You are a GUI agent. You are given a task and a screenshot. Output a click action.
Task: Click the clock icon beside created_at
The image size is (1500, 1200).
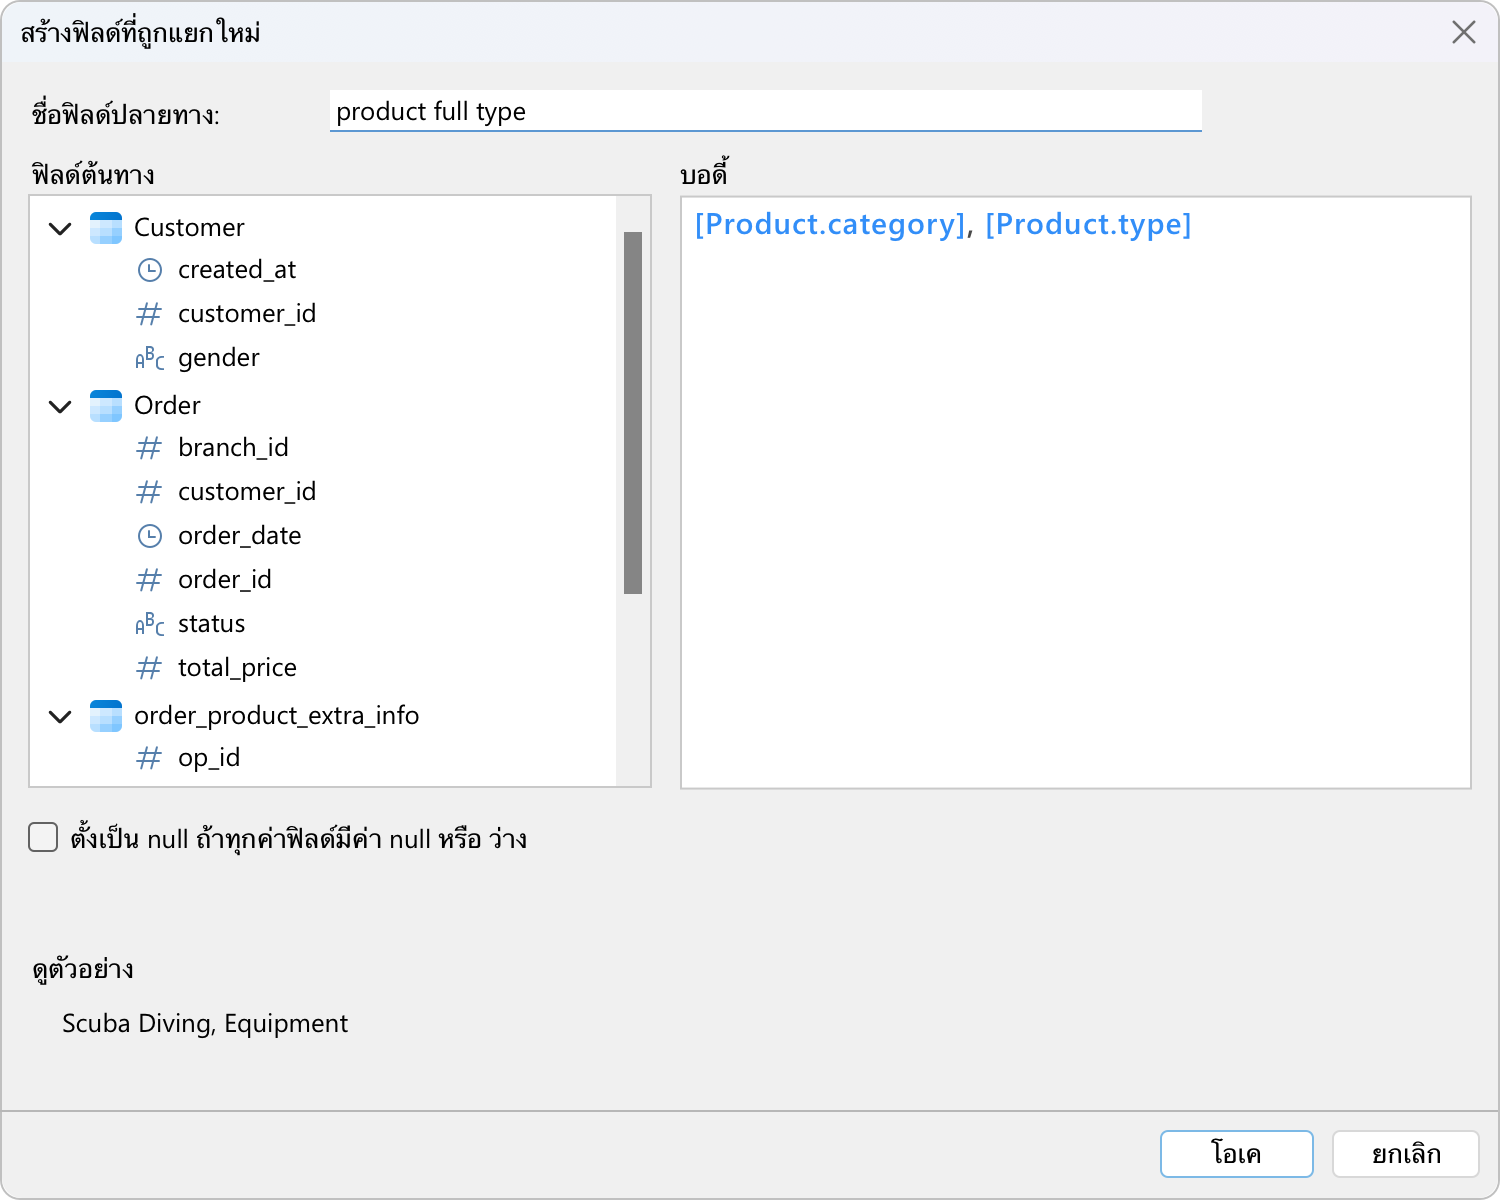149,270
